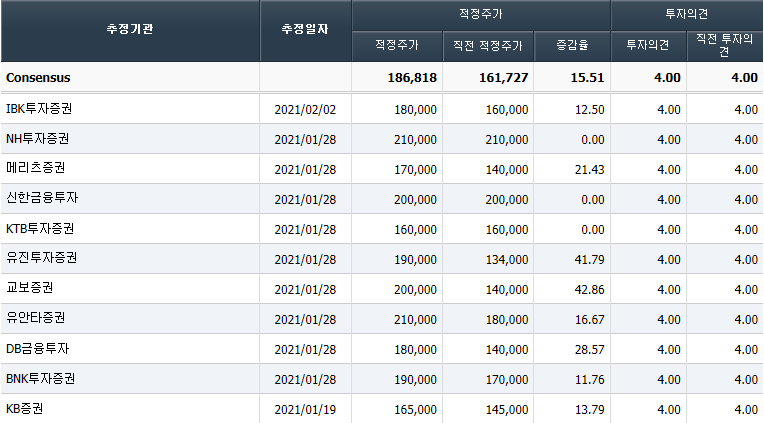
Task: Click the 직전 투자의견 sub-header
Action: [x=725, y=45]
